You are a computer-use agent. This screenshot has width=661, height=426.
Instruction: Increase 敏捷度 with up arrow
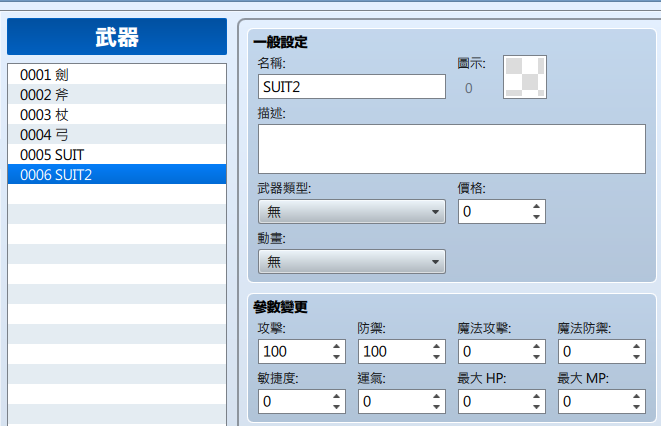click(336, 396)
